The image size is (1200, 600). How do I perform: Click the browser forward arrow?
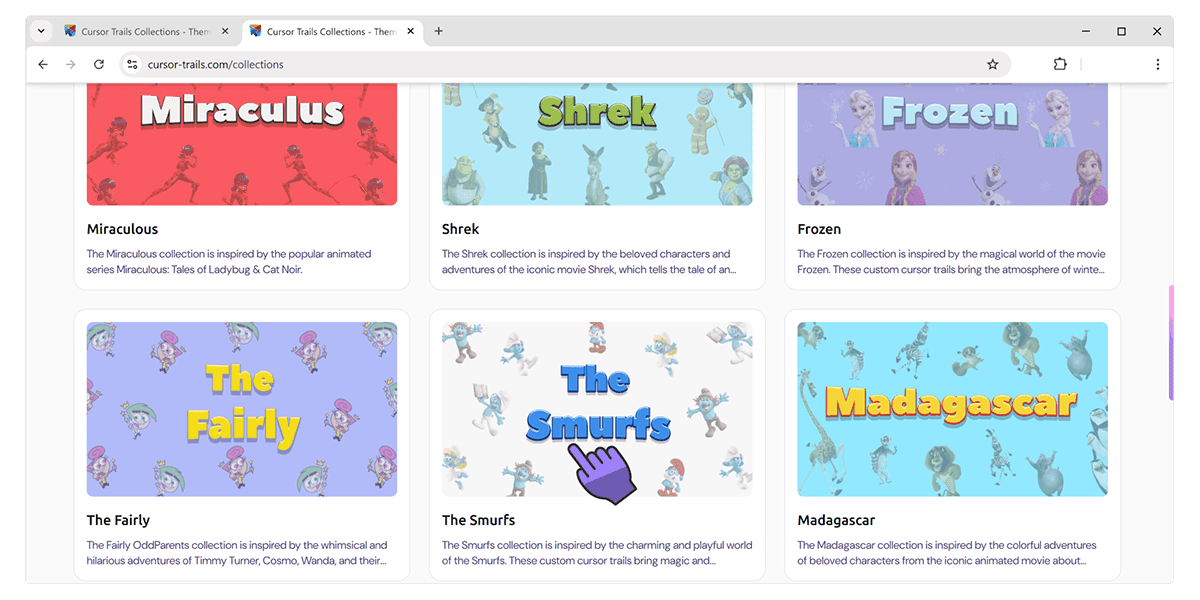coord(70,64)
